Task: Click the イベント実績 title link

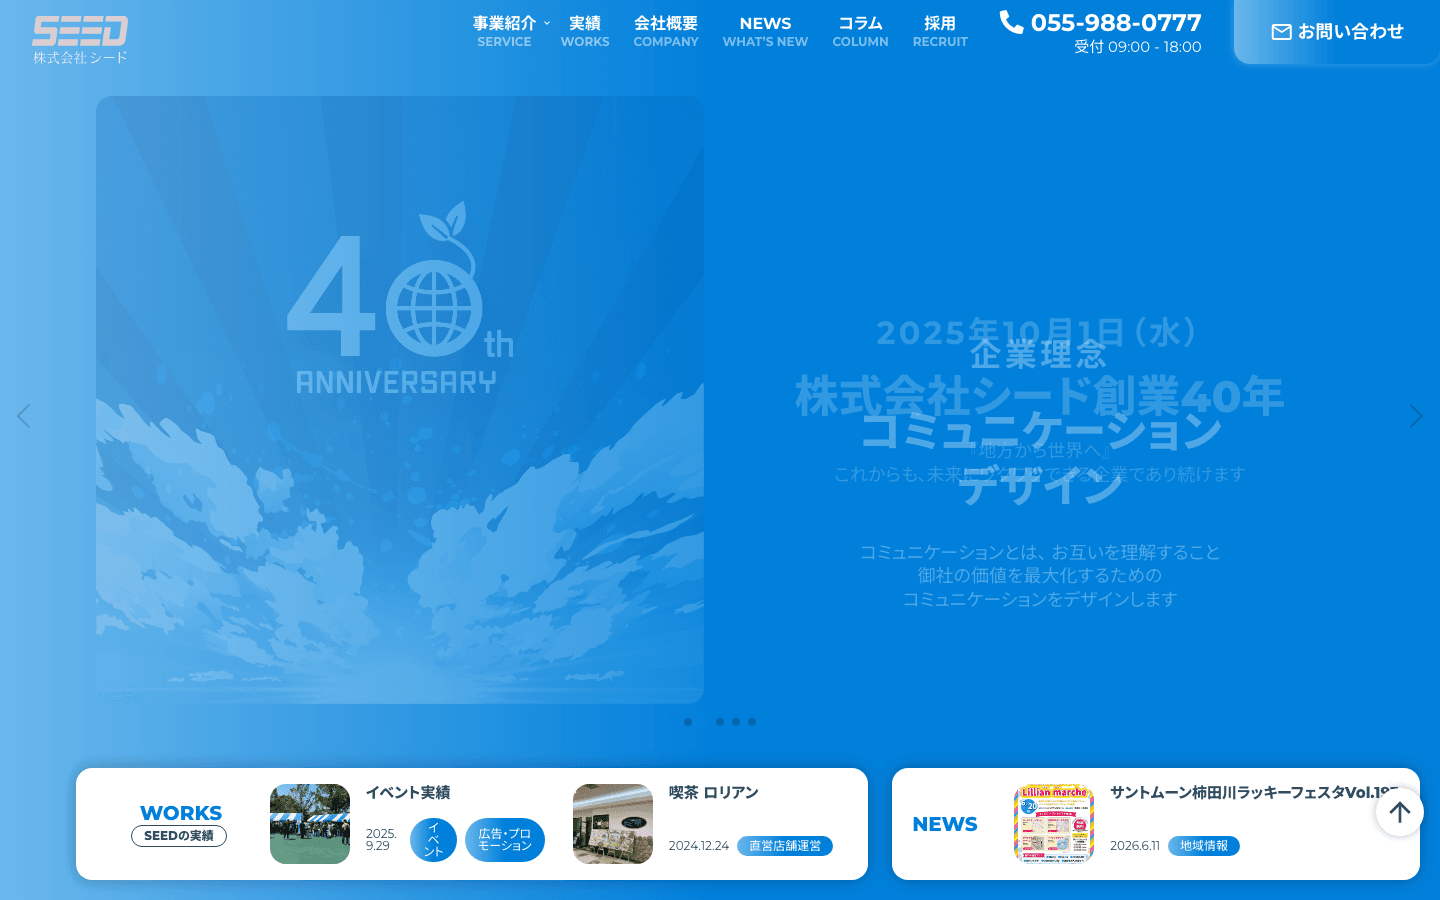Action: click(x=408, y=793)
